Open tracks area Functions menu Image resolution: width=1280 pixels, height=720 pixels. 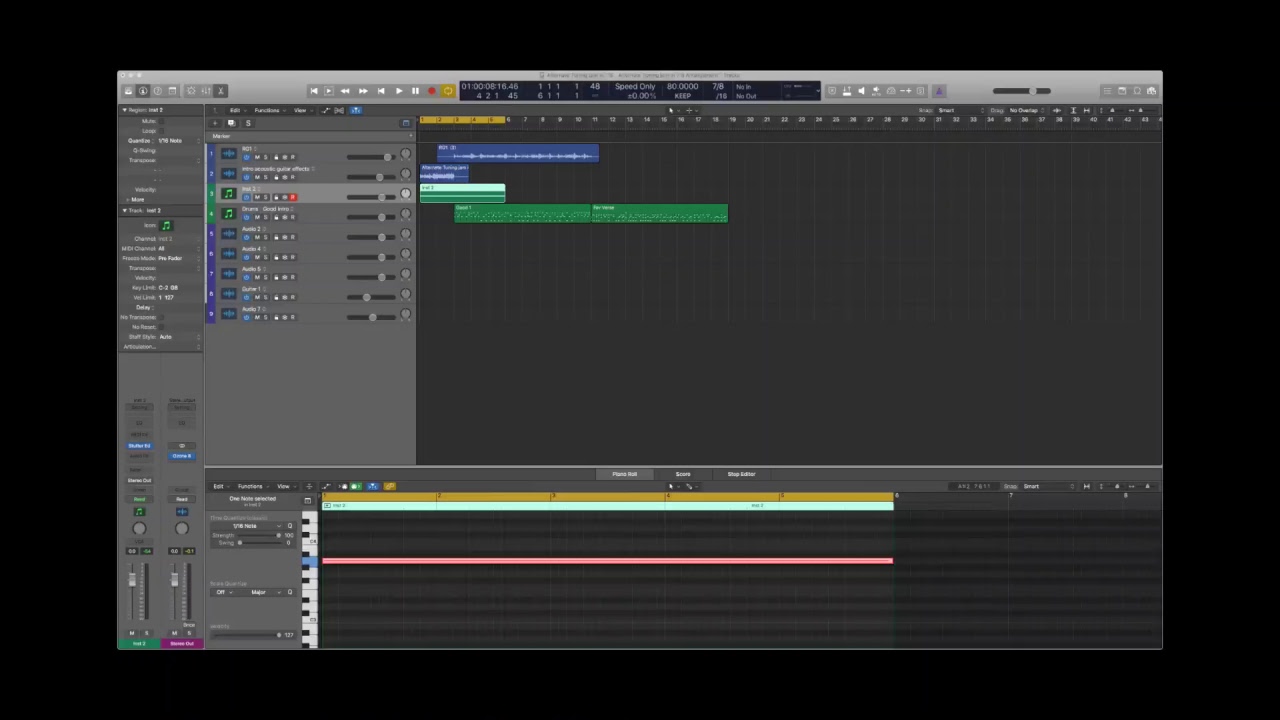click(x=268, y=110)
